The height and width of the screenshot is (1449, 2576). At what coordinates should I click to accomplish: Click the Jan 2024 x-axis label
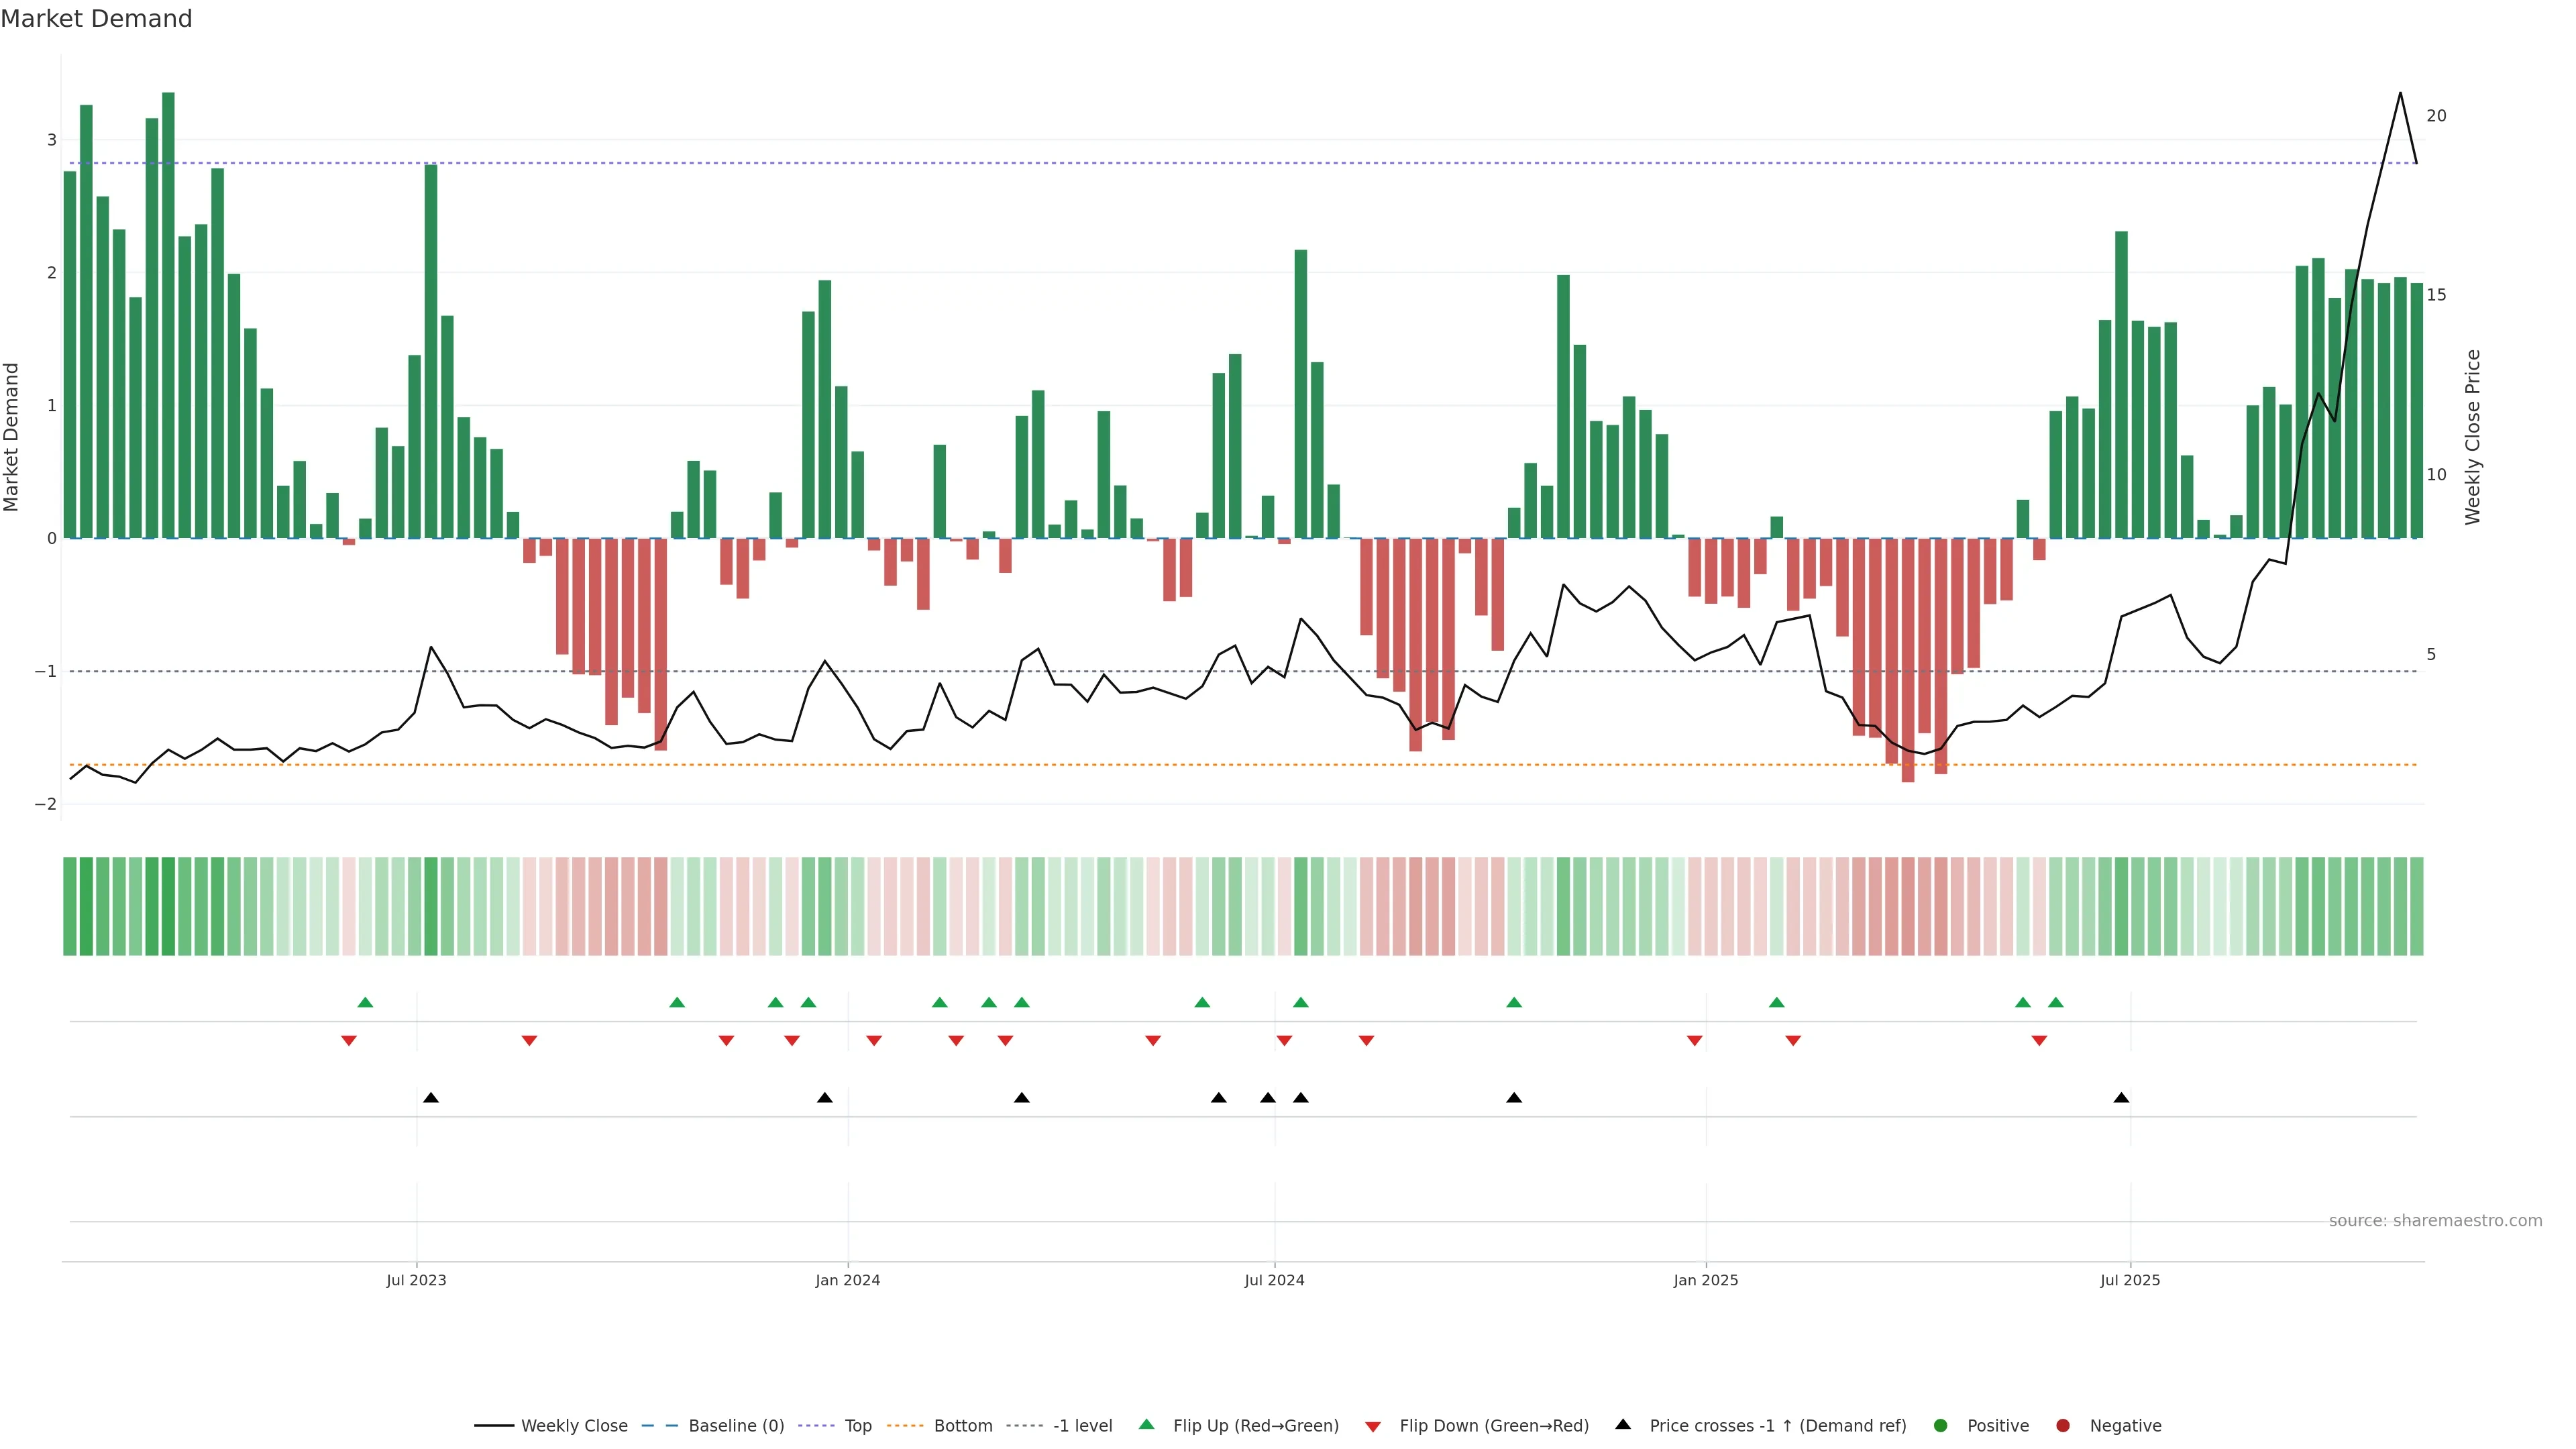(x=847, y=1280)
